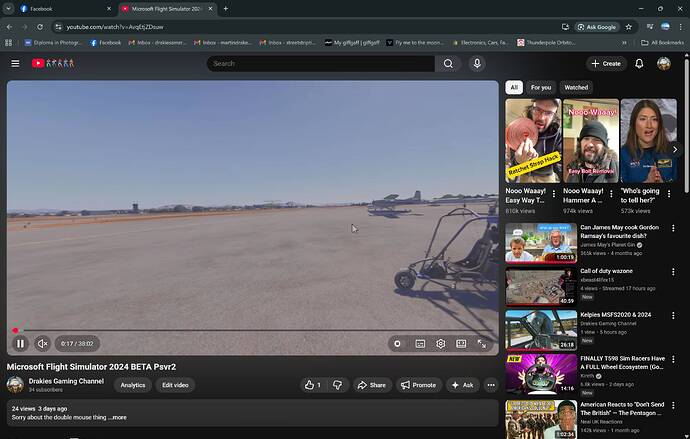The height and width of the screenshot is (439, 690).
Task: Search with your voice microphone
Action: 477,63
